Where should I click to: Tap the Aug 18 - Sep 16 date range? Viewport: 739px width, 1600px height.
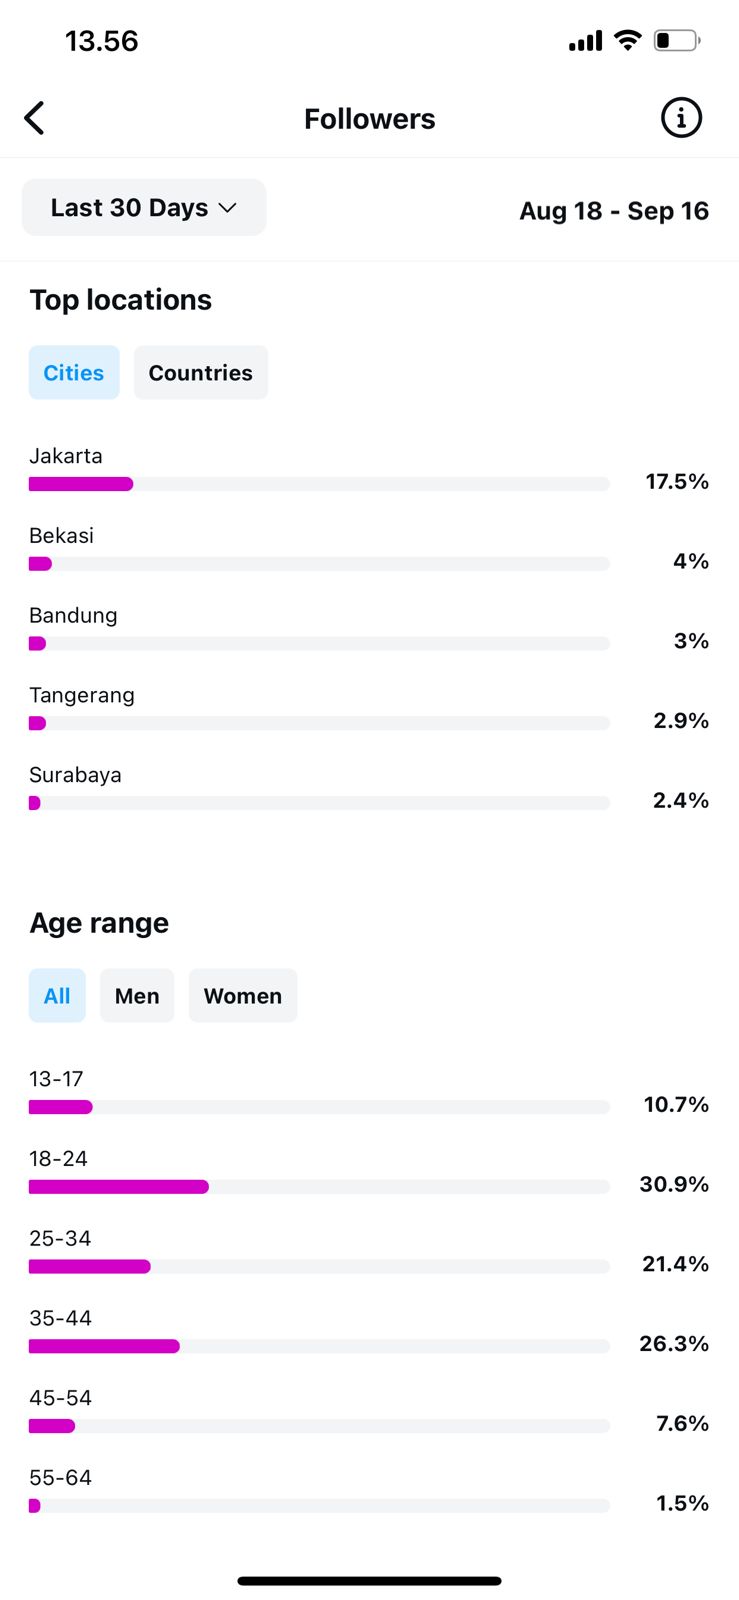[613, 211]
